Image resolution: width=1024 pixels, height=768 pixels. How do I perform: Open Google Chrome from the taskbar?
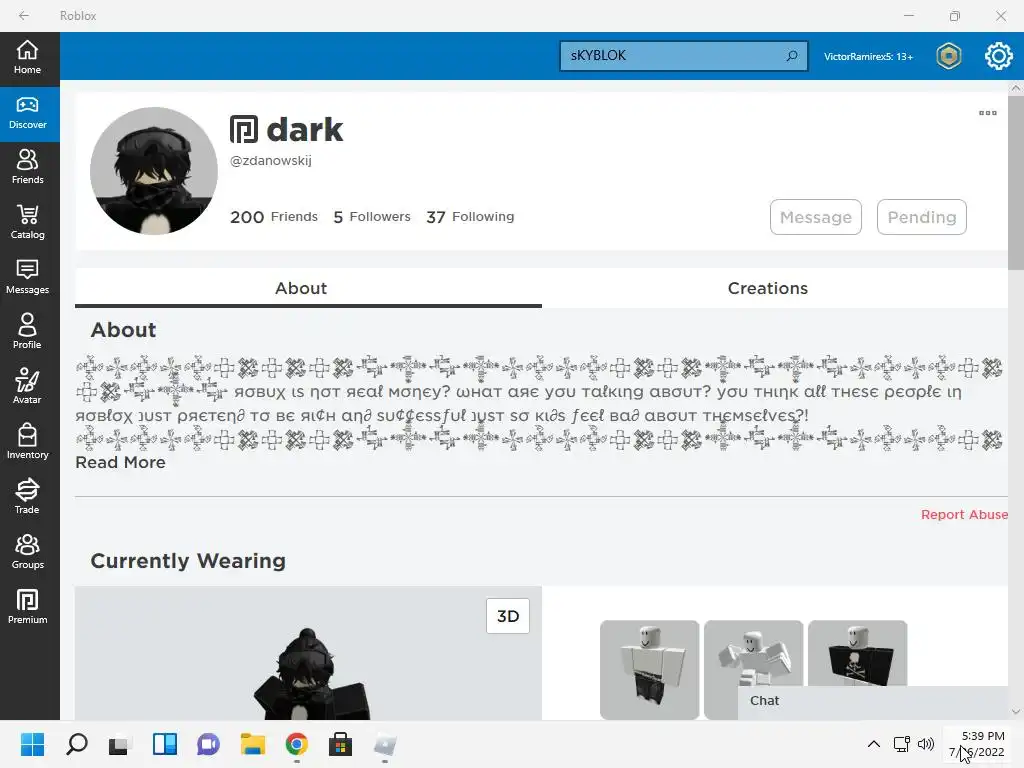coord(296,744)
